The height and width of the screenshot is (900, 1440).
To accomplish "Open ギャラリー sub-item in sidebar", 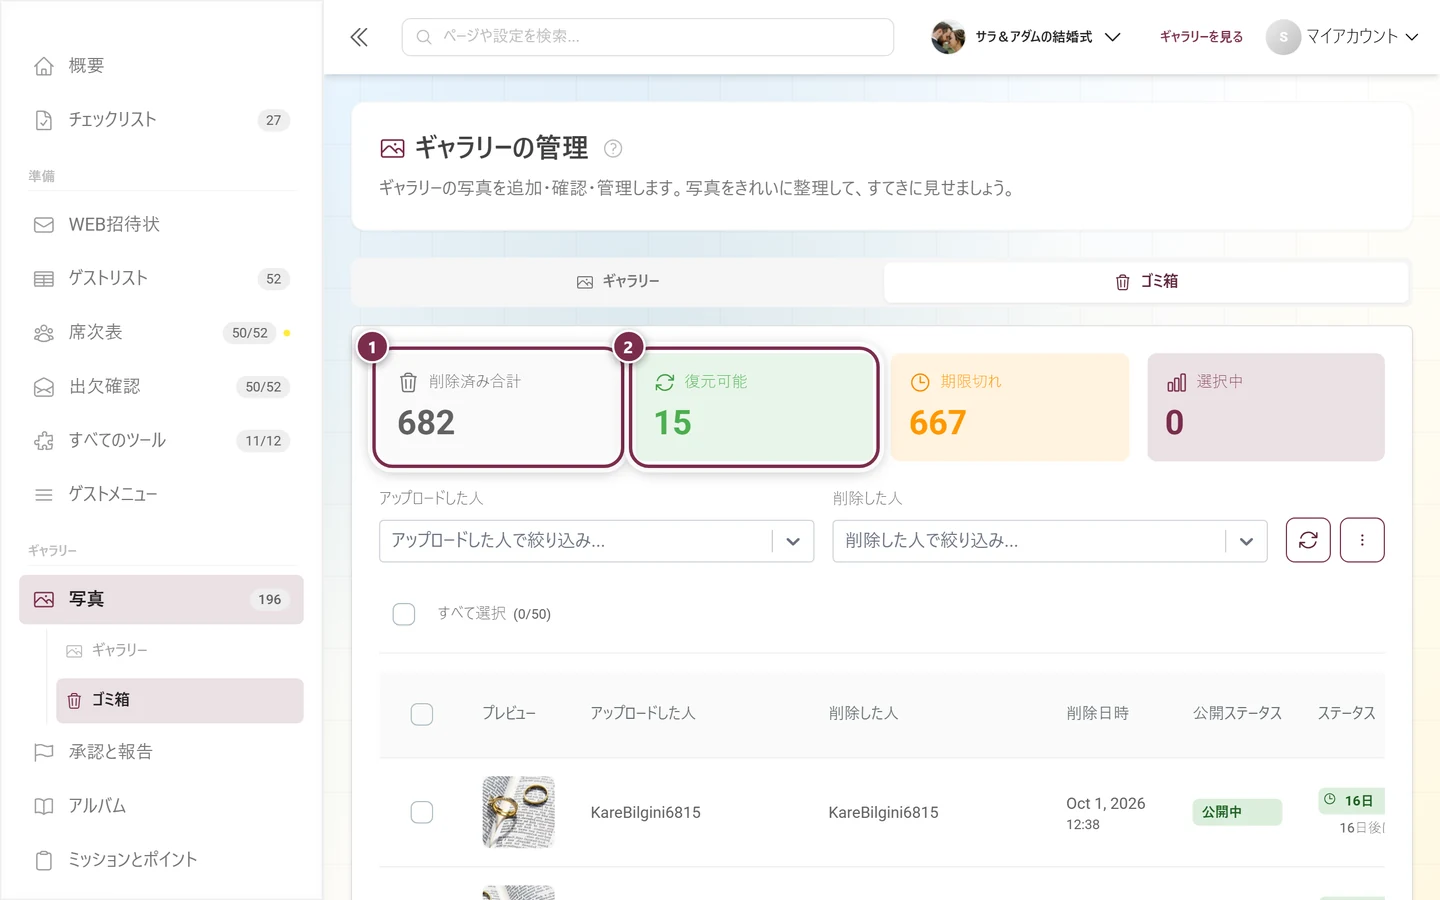I will (180, 650).
